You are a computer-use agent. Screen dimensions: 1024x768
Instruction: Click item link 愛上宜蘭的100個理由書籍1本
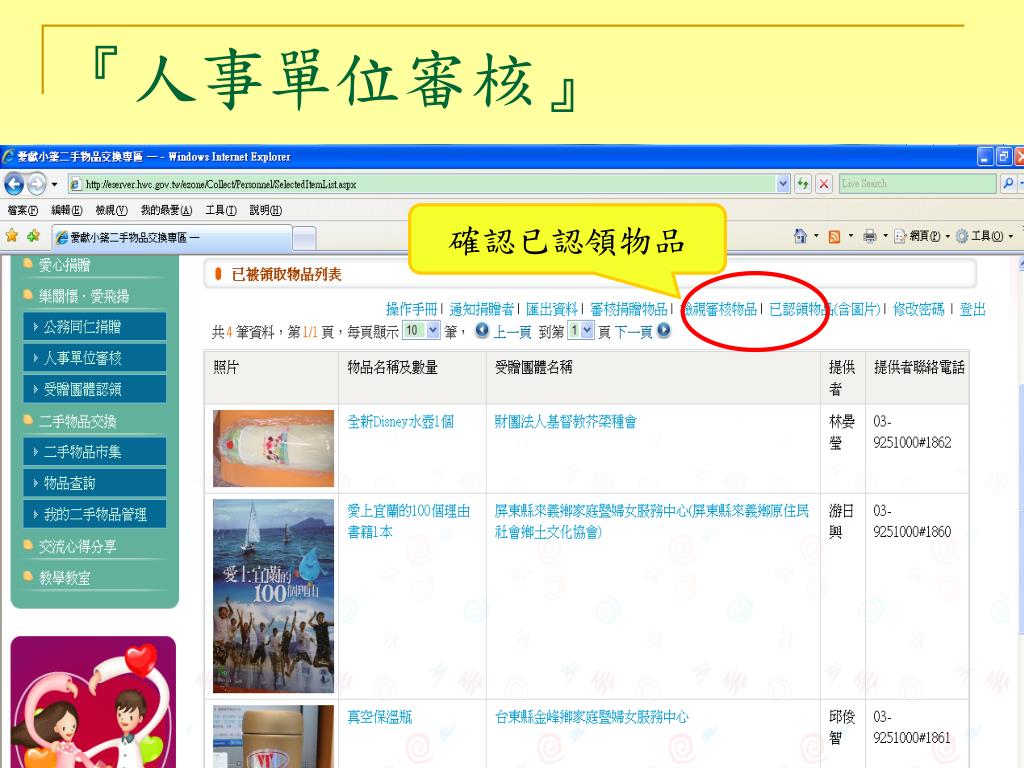coord(408,521)
